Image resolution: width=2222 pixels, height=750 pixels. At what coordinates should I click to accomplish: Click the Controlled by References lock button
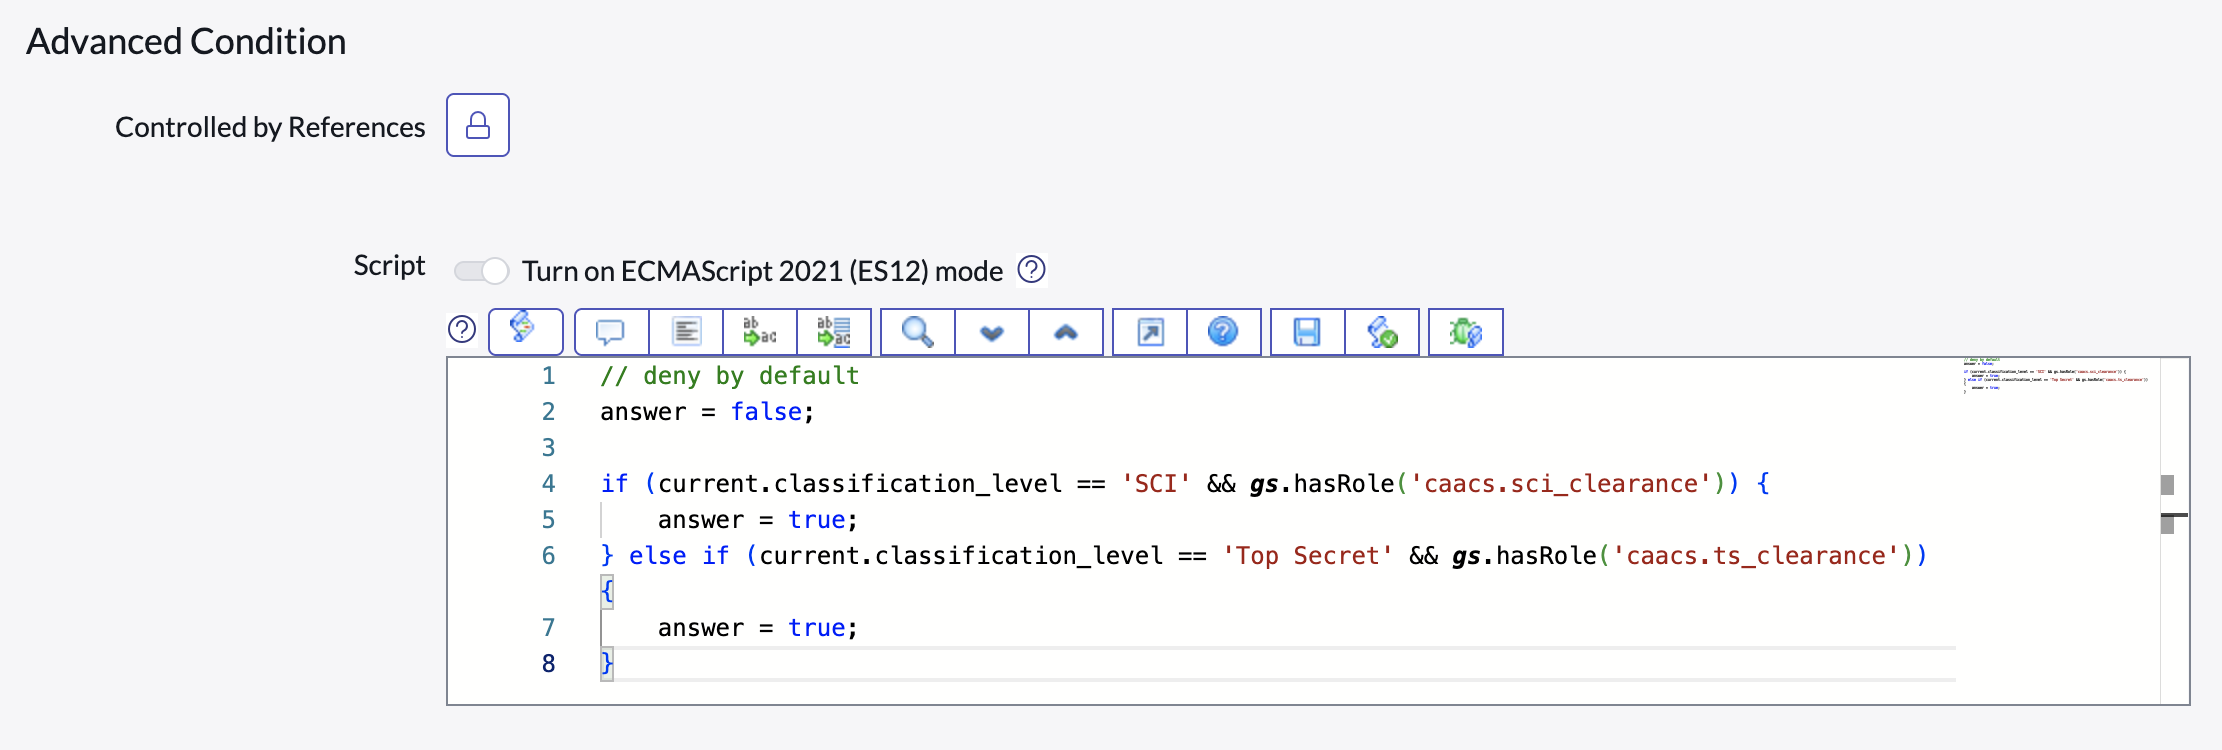point(477,125)
